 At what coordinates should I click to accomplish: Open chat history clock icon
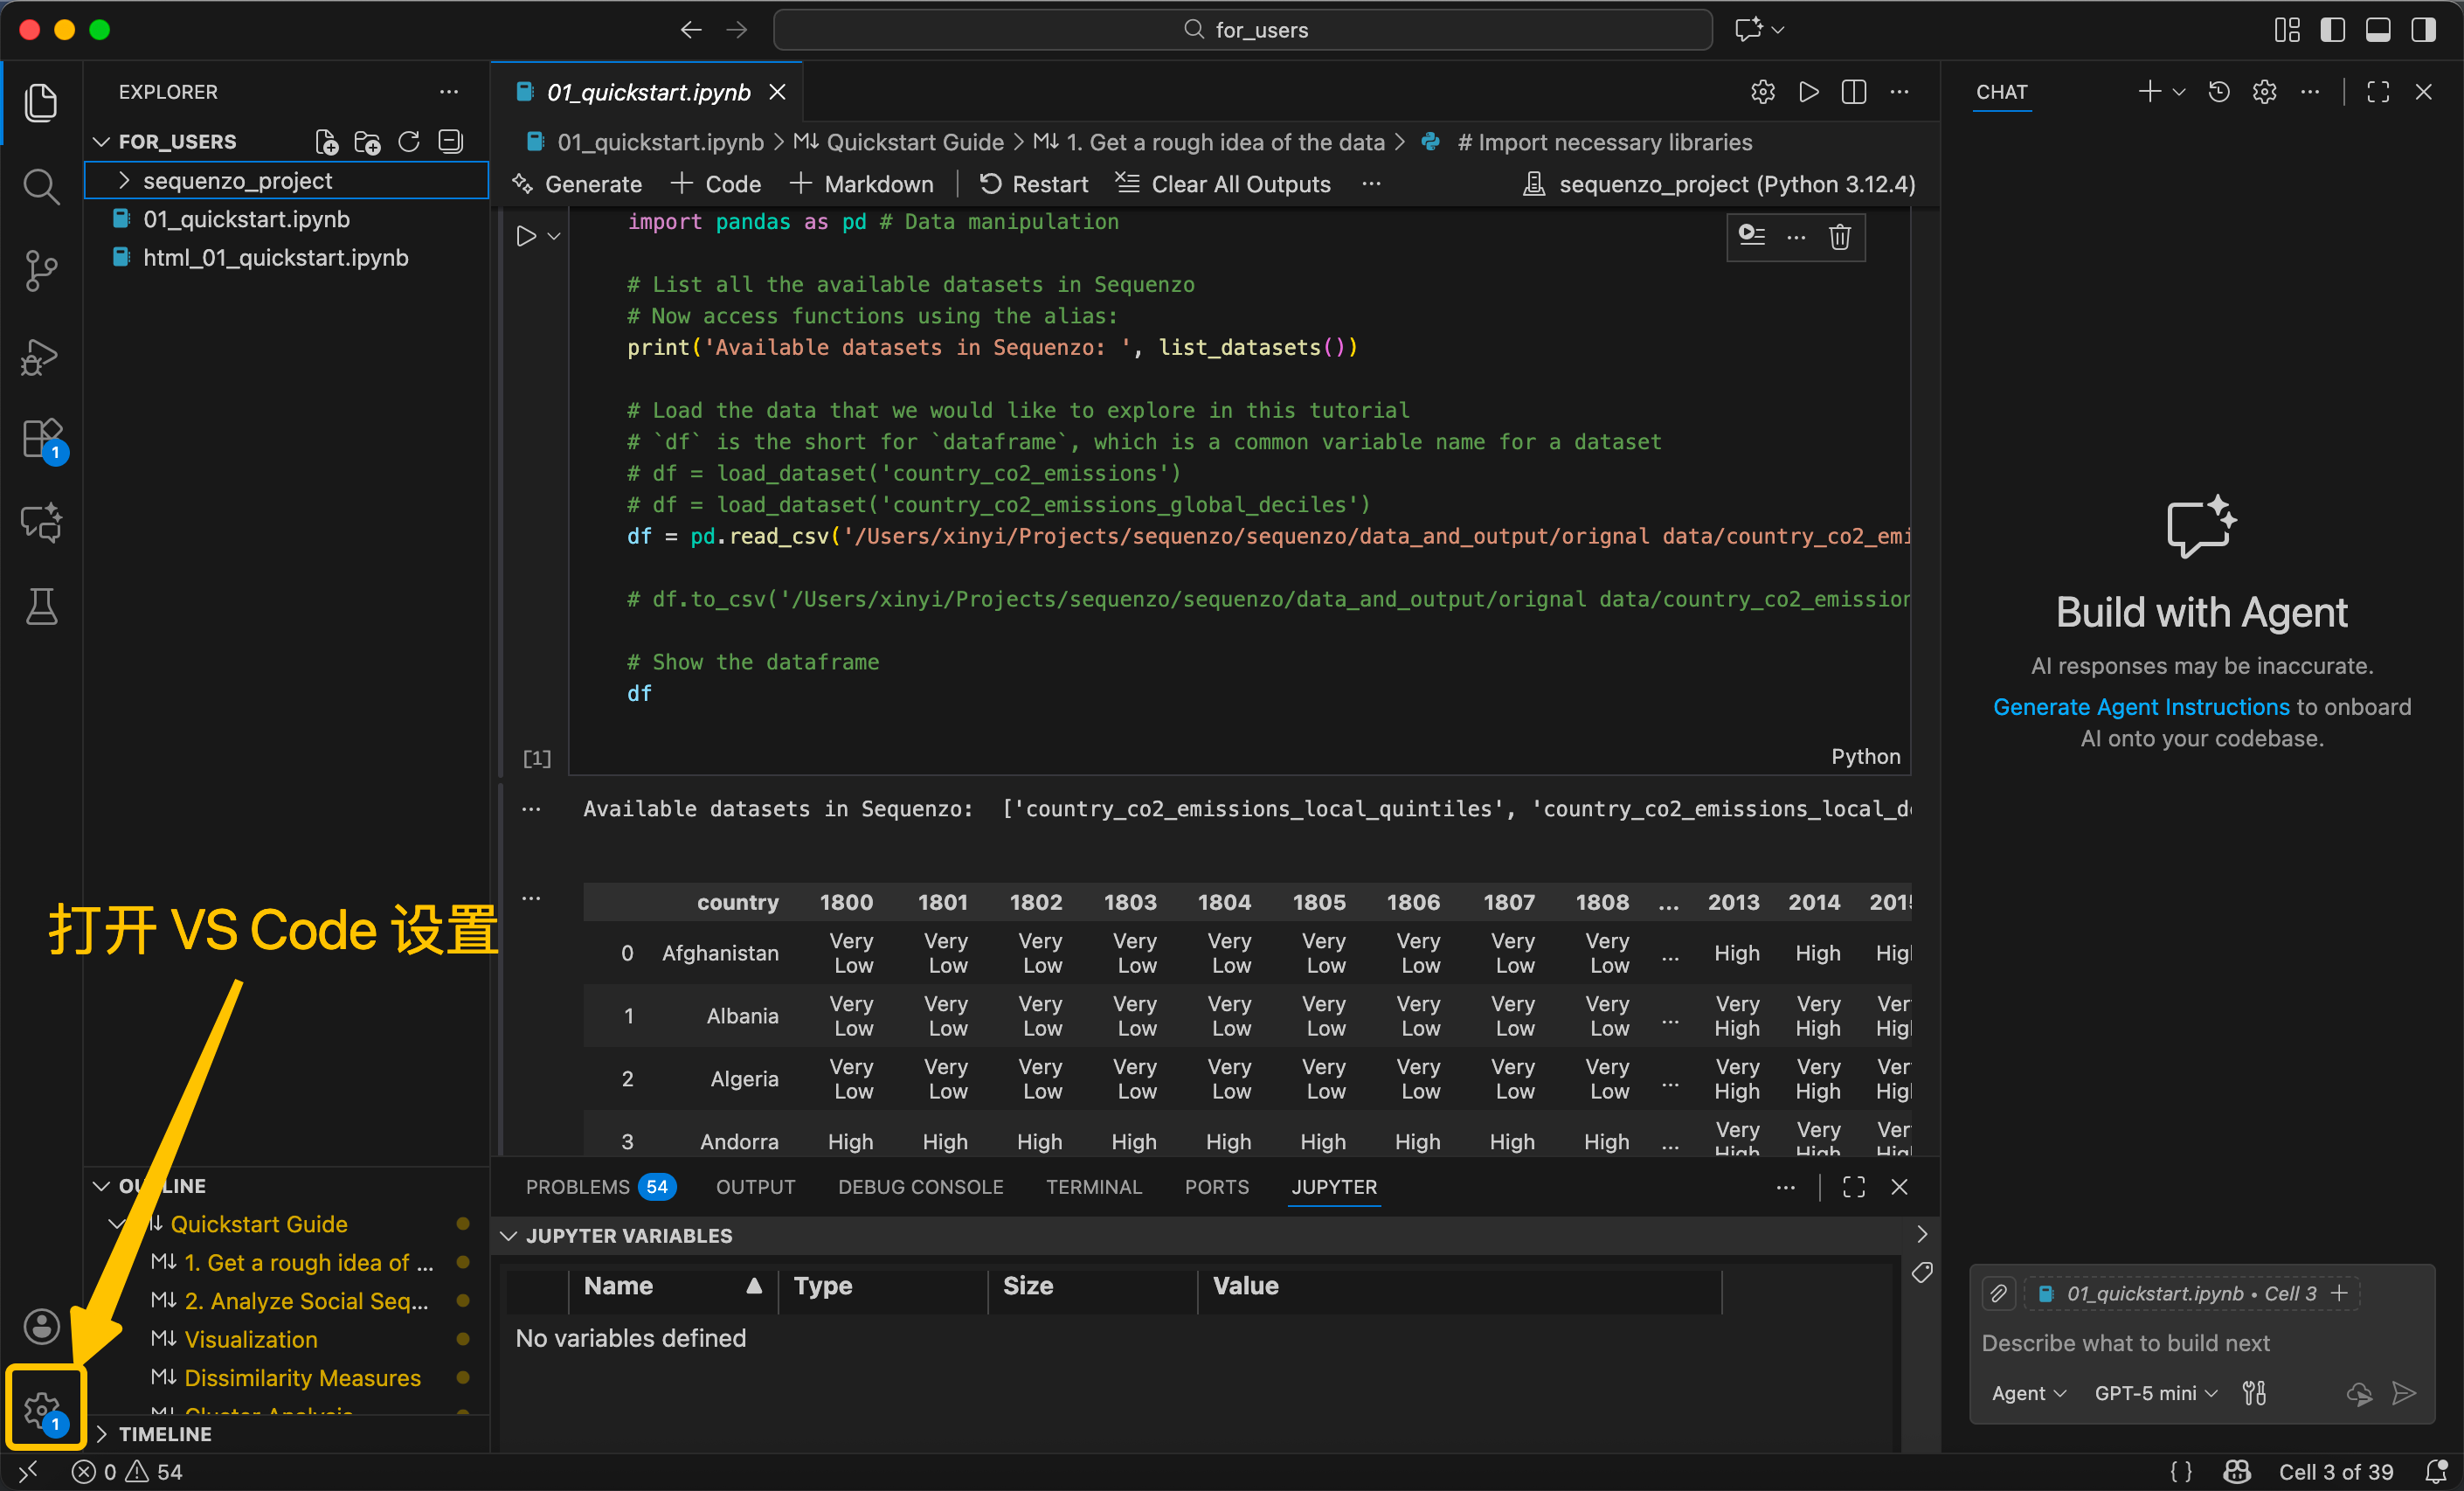tap(2218, 92)
